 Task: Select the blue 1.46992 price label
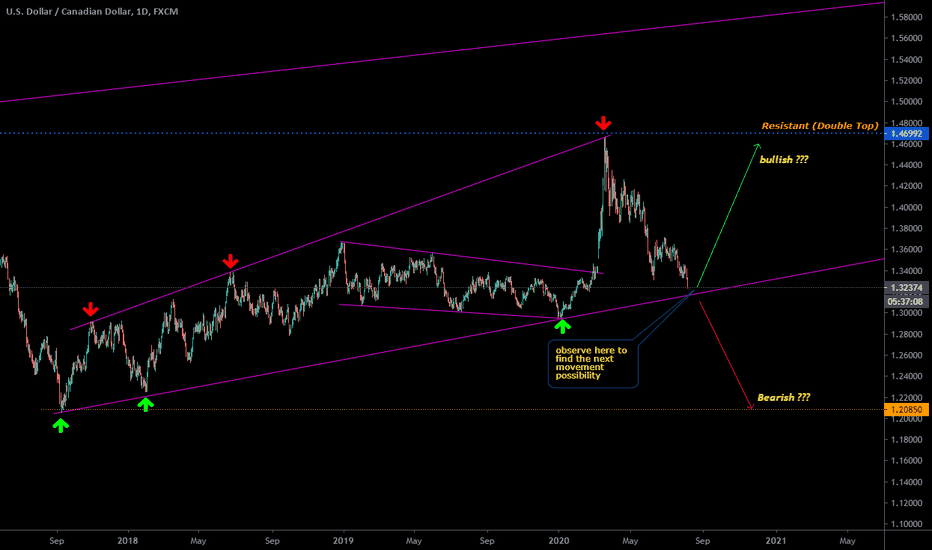906,134
